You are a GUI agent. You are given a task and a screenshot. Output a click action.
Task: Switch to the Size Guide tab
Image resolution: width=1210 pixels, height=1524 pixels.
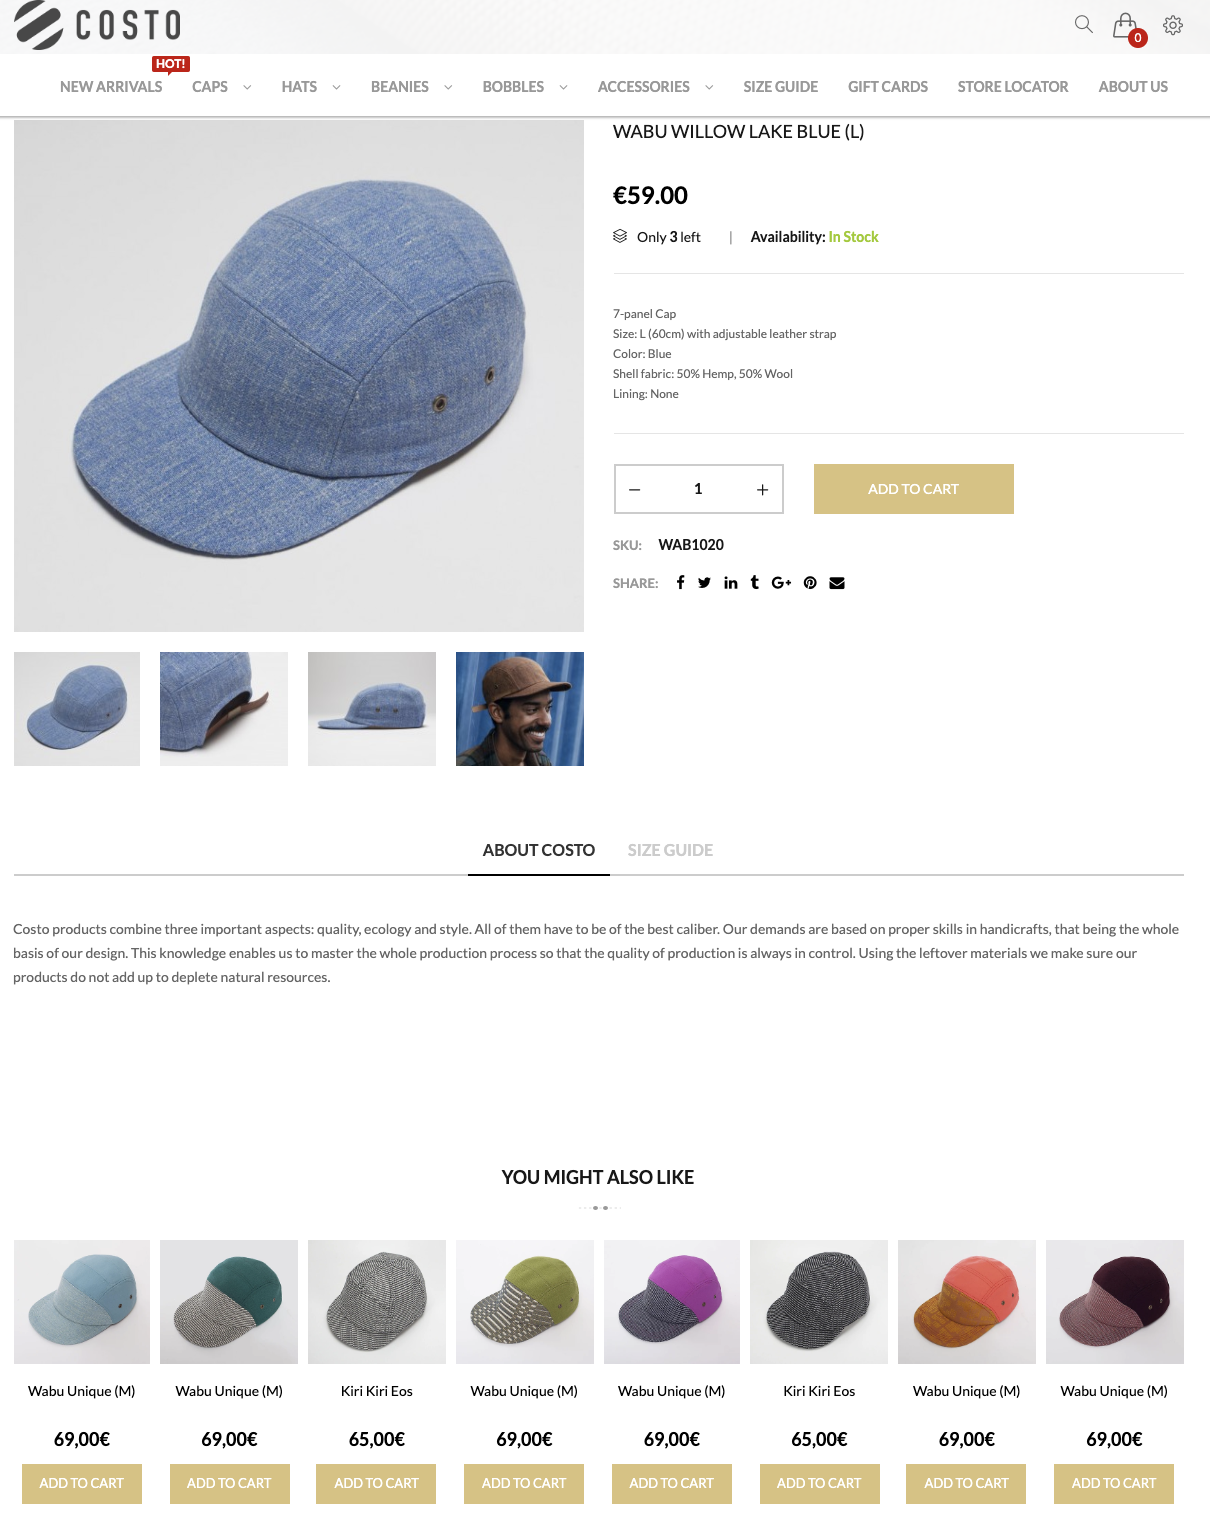pyautogui.click(x=670, y=850)
